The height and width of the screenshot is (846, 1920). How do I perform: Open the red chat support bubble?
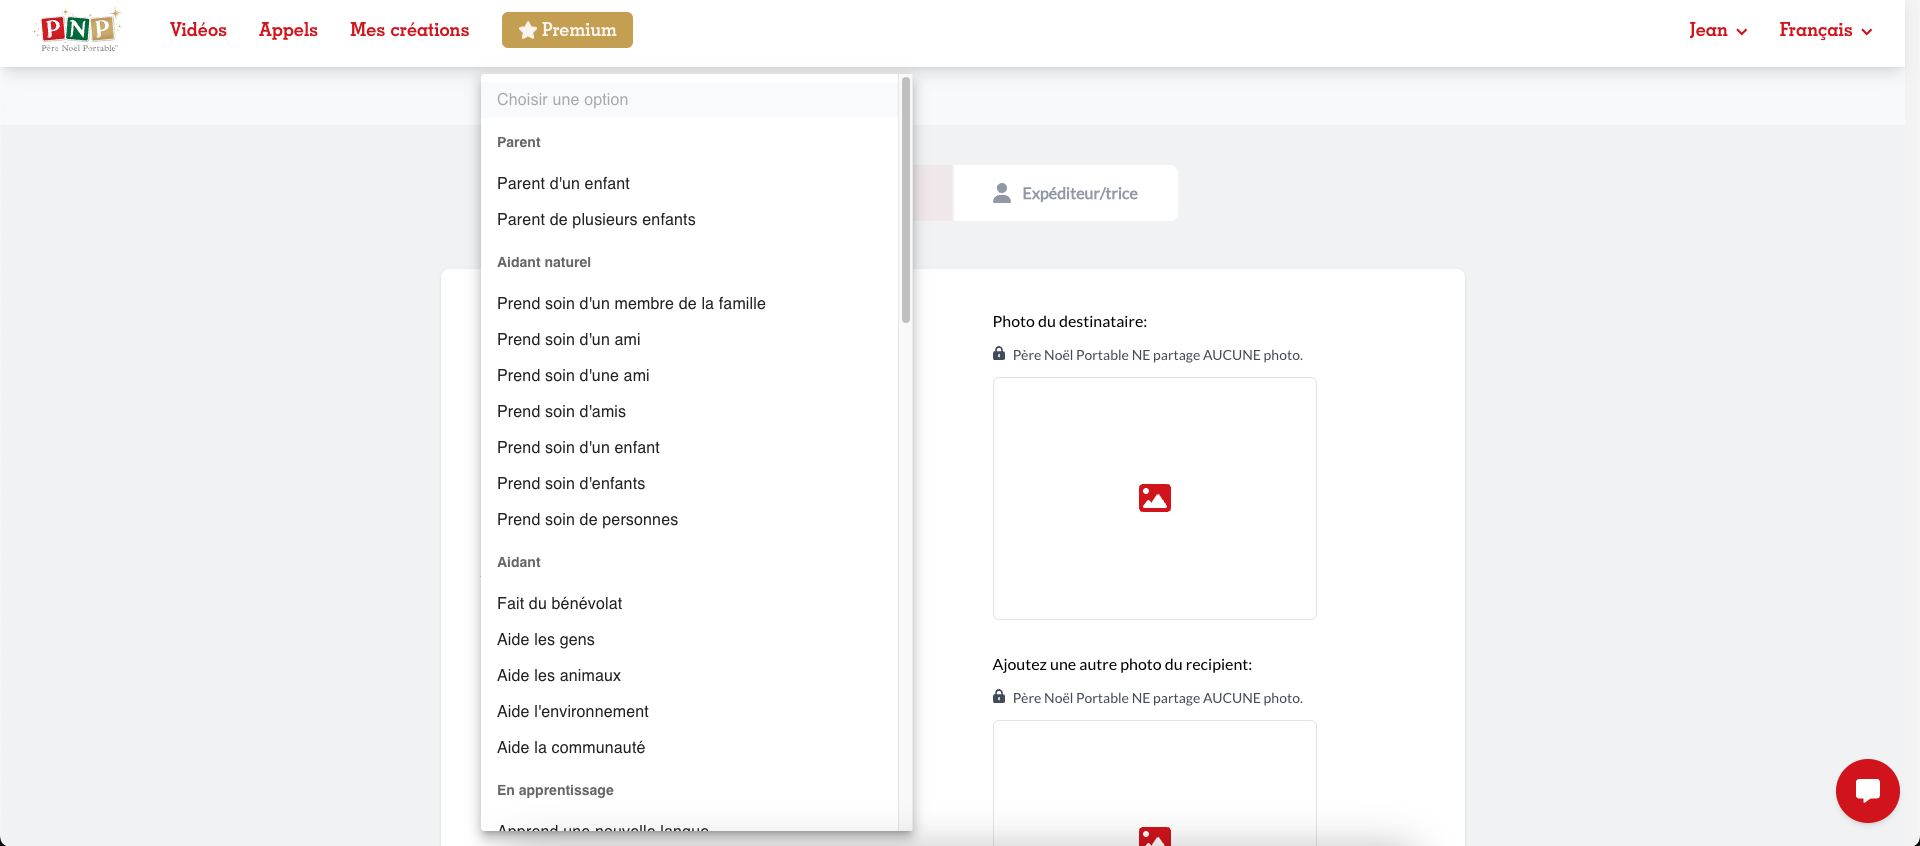coord(1867,791)
